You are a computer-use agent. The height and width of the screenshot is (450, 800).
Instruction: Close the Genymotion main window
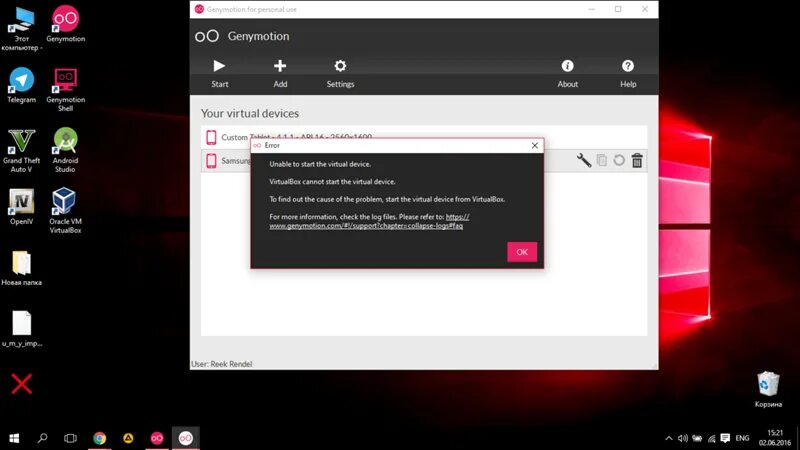(645, 9)
